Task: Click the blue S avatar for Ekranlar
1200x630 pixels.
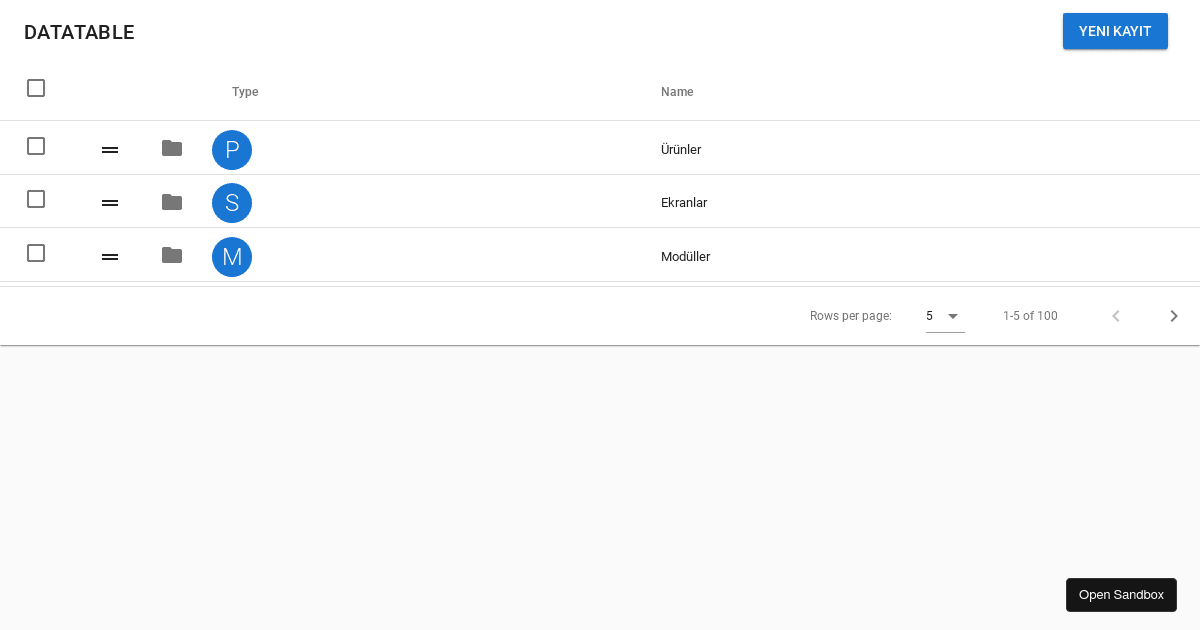Action: click(232, 202)
